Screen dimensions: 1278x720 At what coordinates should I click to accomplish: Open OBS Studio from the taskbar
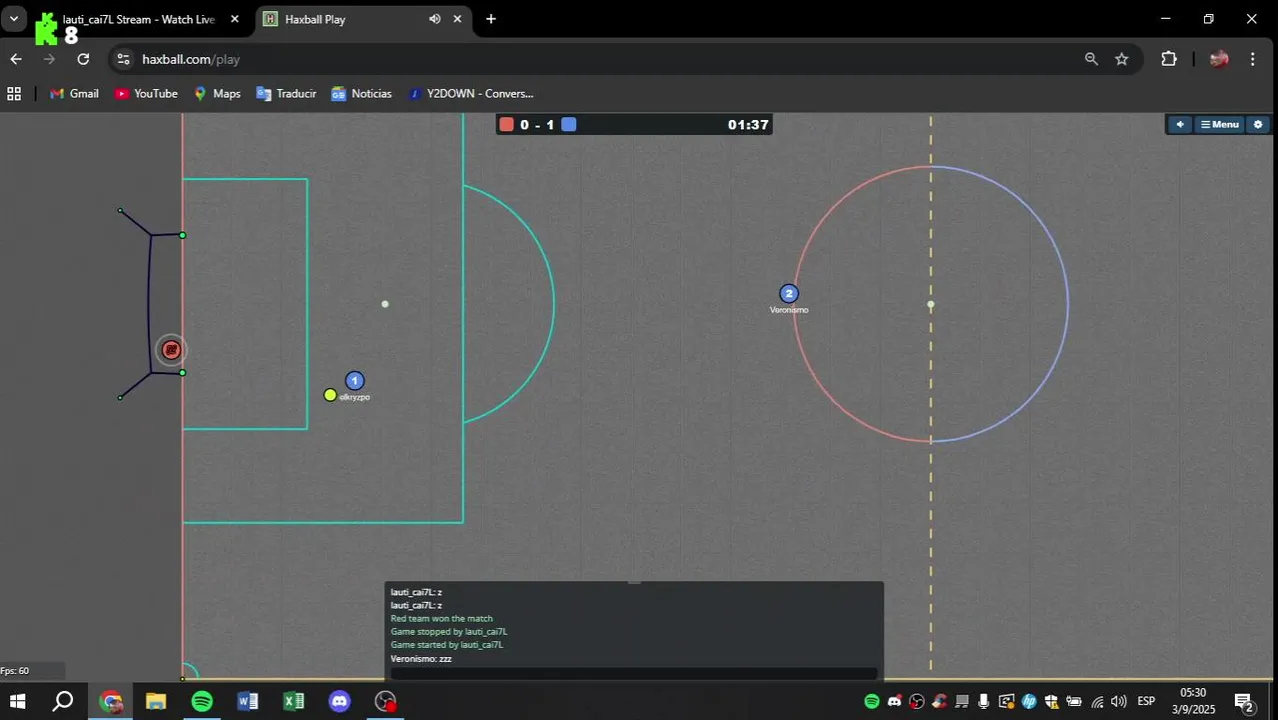click(386, 701)
